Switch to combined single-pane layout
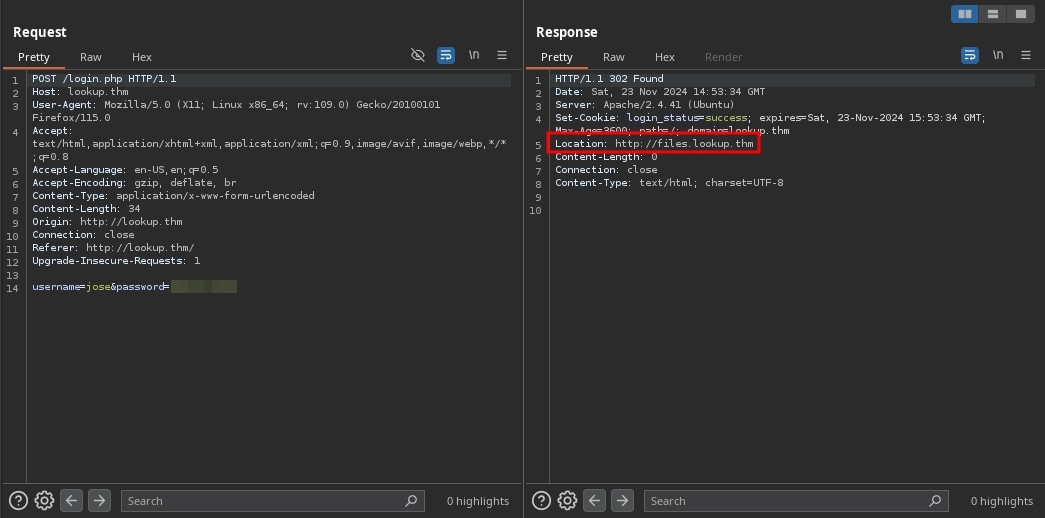The width and height of the screenshot is (1045, 518). tap(1020, 14)
